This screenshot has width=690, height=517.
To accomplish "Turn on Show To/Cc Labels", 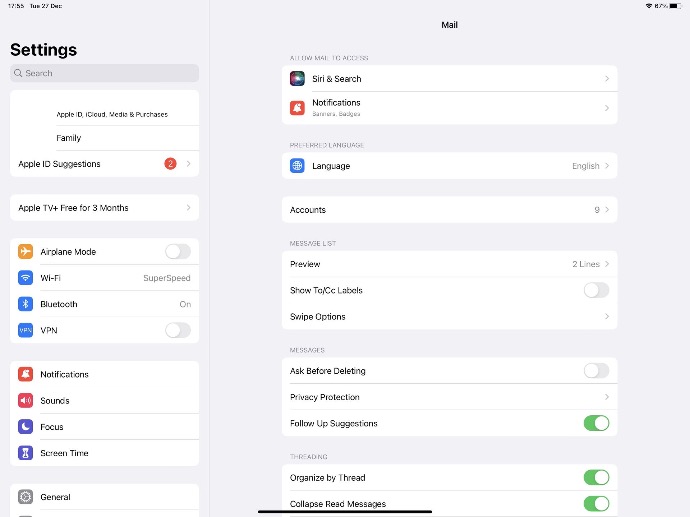I will 596,290.
